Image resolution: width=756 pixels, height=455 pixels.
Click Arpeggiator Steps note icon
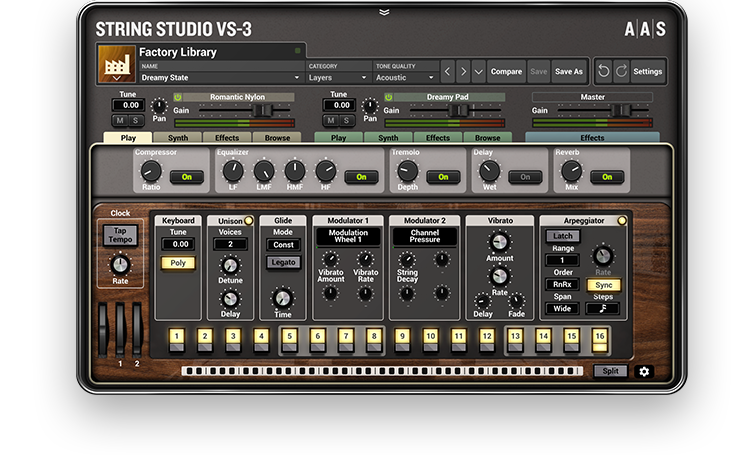point(603,308)
